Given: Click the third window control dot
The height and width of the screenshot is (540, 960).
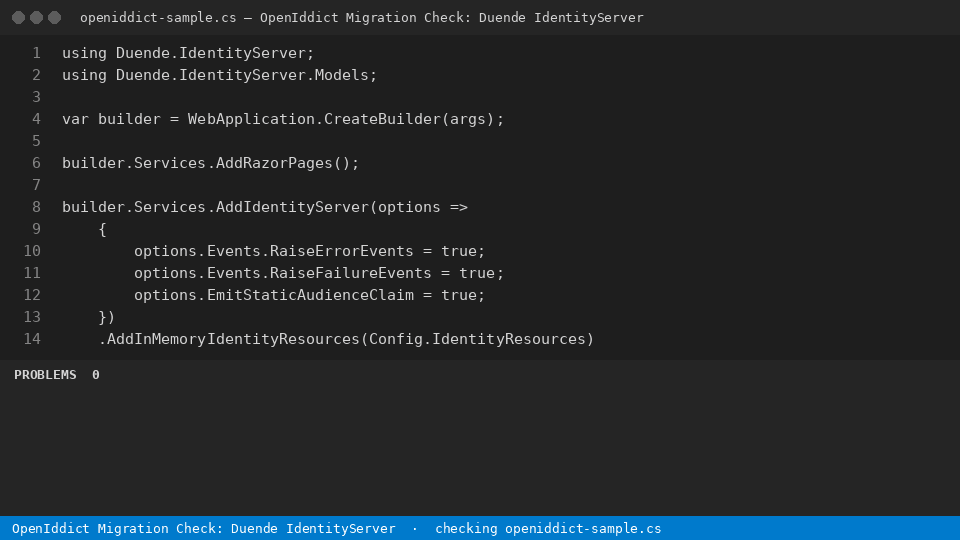Looking at the screenshot, I should pos(54,18).
